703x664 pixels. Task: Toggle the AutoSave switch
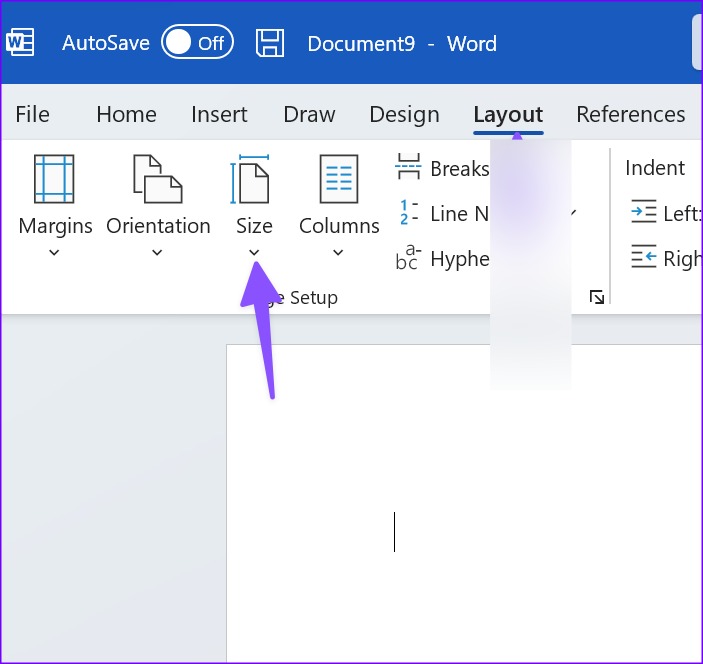[197, 43]
